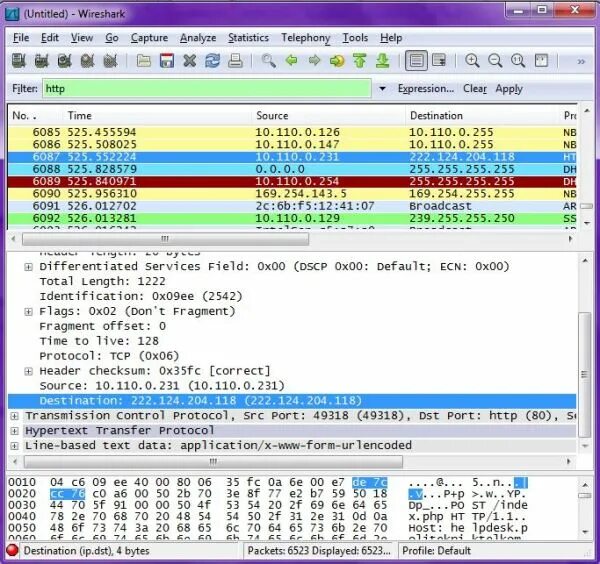Click into the http filter field

tap(207, 89)
